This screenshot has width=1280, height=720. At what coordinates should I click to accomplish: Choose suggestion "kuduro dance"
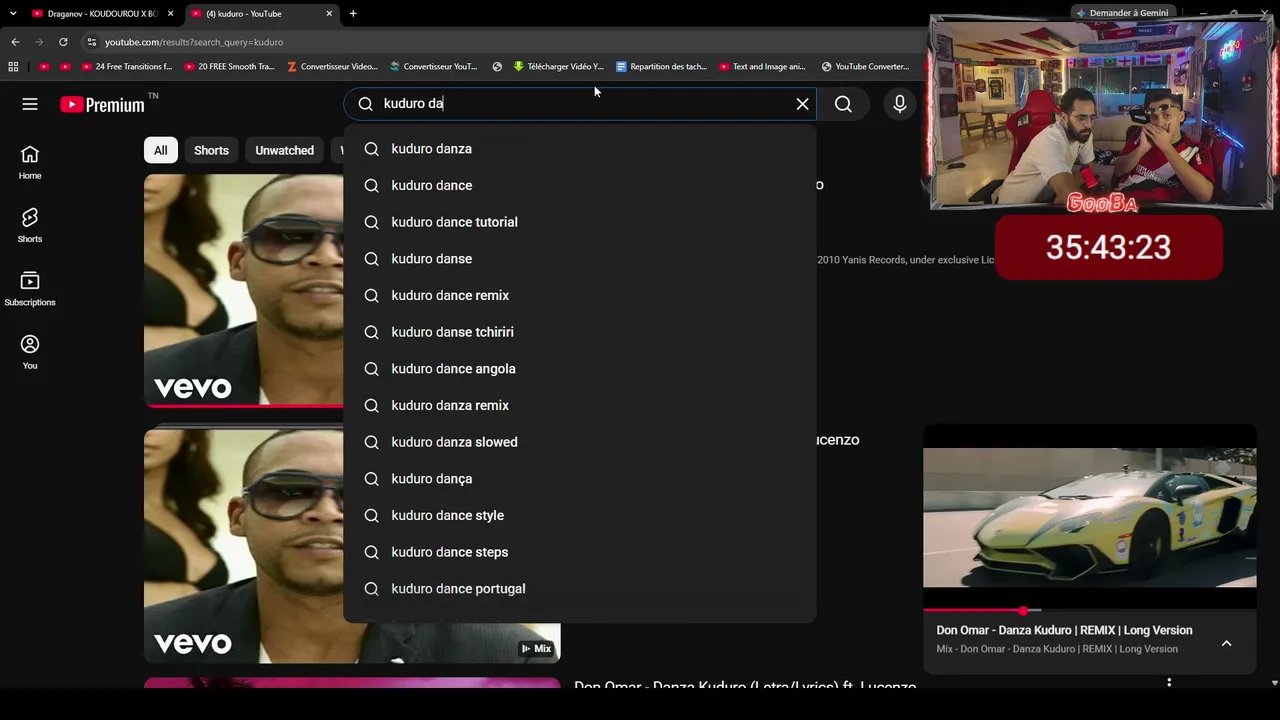pyautogui.click(x=580, y=185)
